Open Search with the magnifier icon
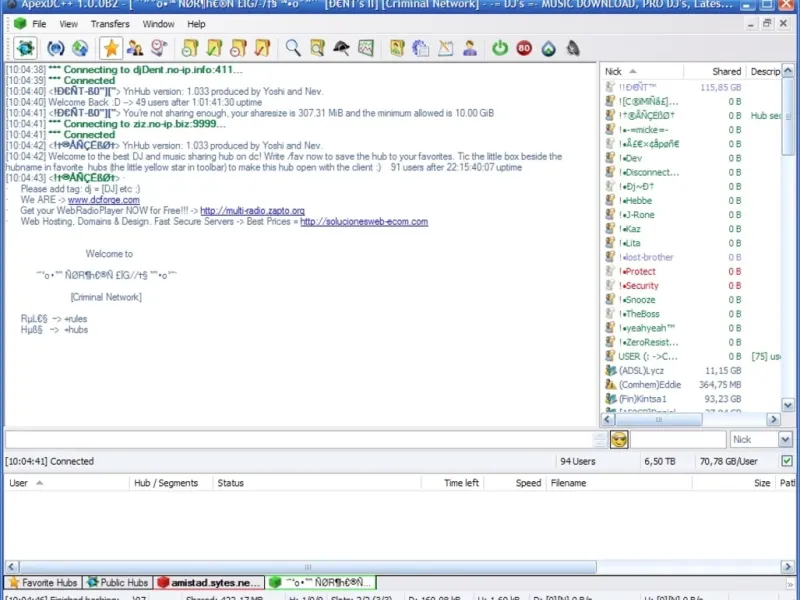 pyautogui.click(x=293, y=48)
